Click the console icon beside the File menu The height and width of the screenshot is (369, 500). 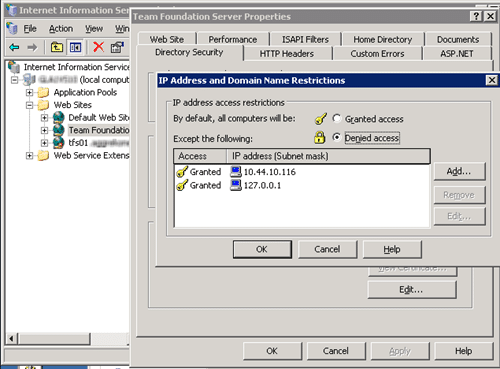[x=12, y=29]
